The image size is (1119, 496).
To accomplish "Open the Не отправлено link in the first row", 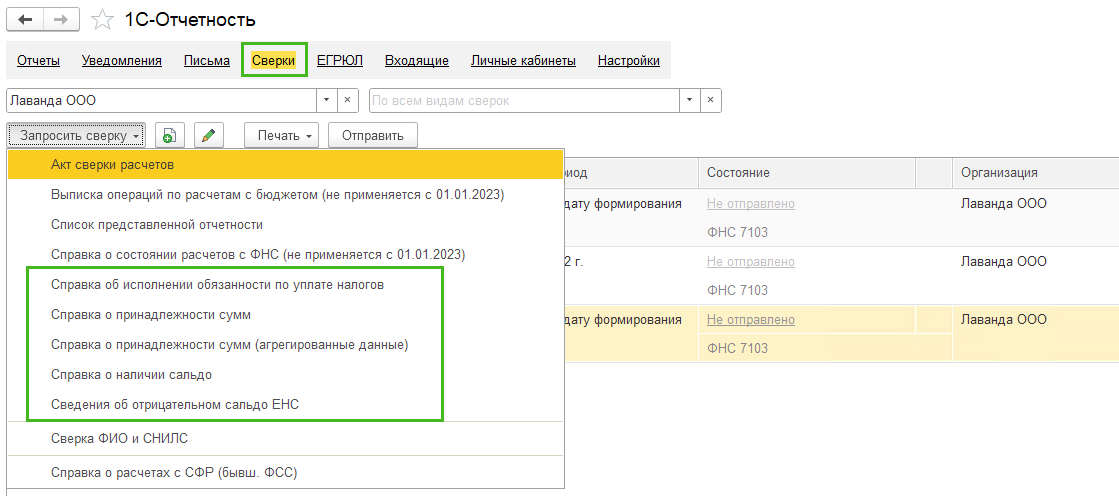I will 751,203.
